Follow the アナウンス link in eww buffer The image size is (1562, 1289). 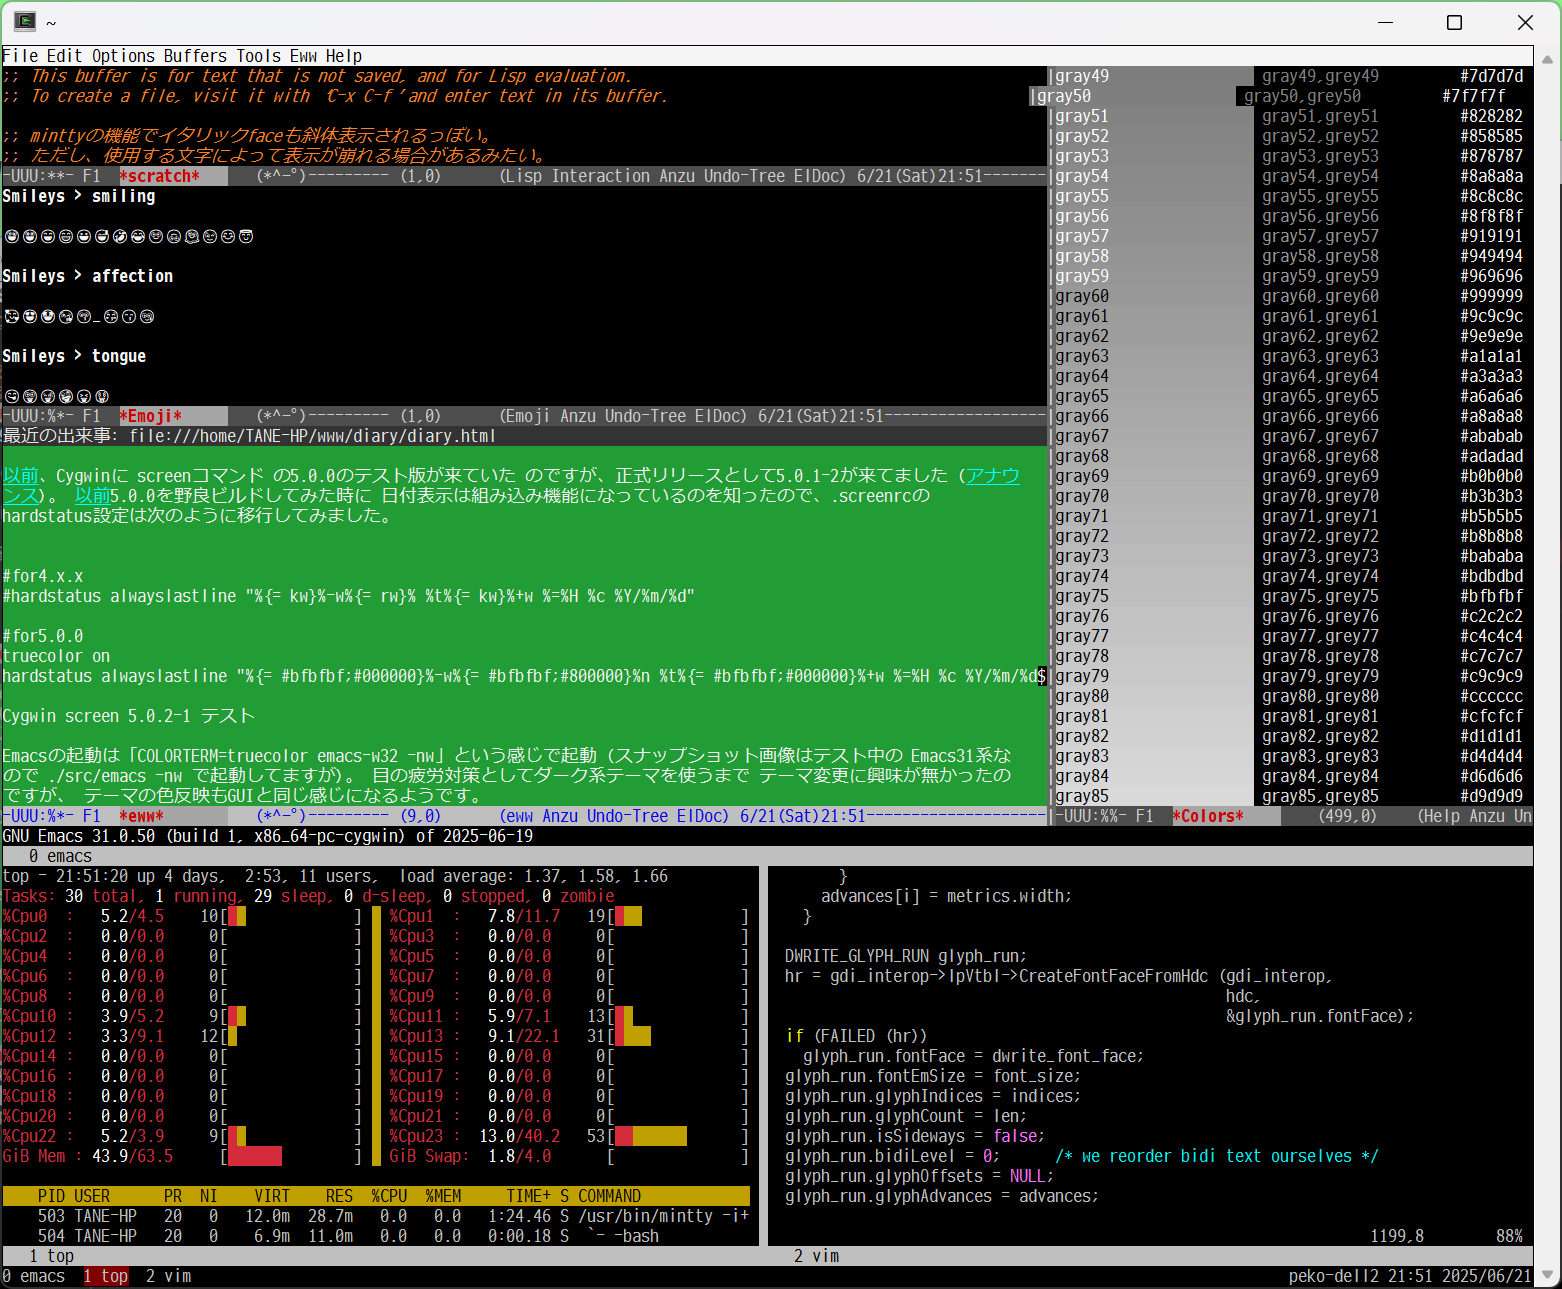point(992,476)
